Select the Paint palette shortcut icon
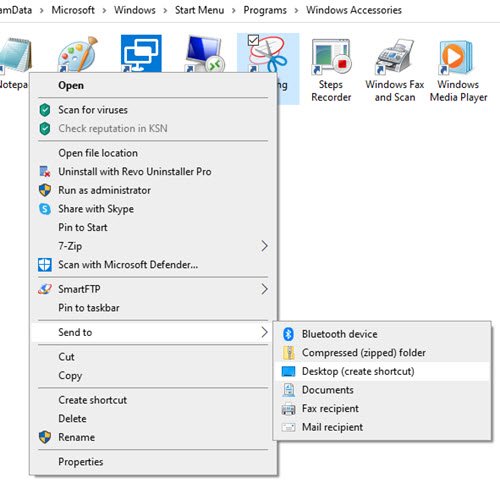 (x=78, y=54)
